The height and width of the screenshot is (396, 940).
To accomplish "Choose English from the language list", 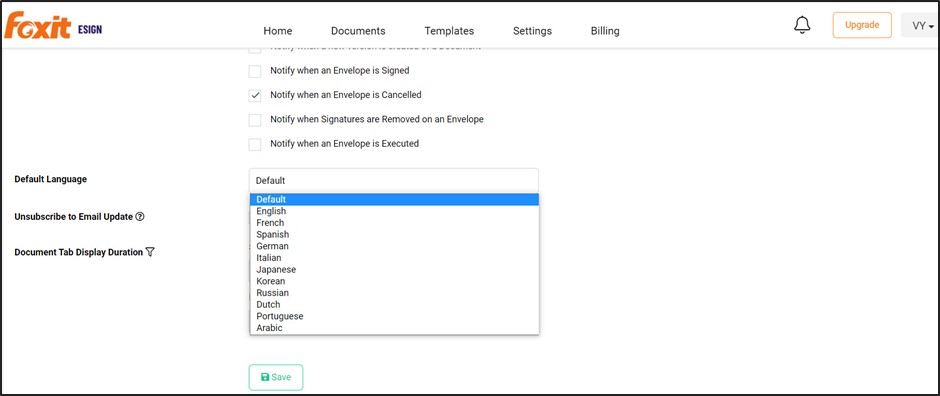I will click(x=394, y=211).
